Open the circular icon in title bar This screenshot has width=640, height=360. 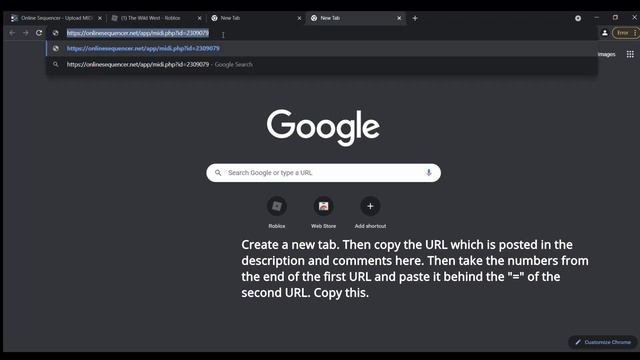pos(578,18)
